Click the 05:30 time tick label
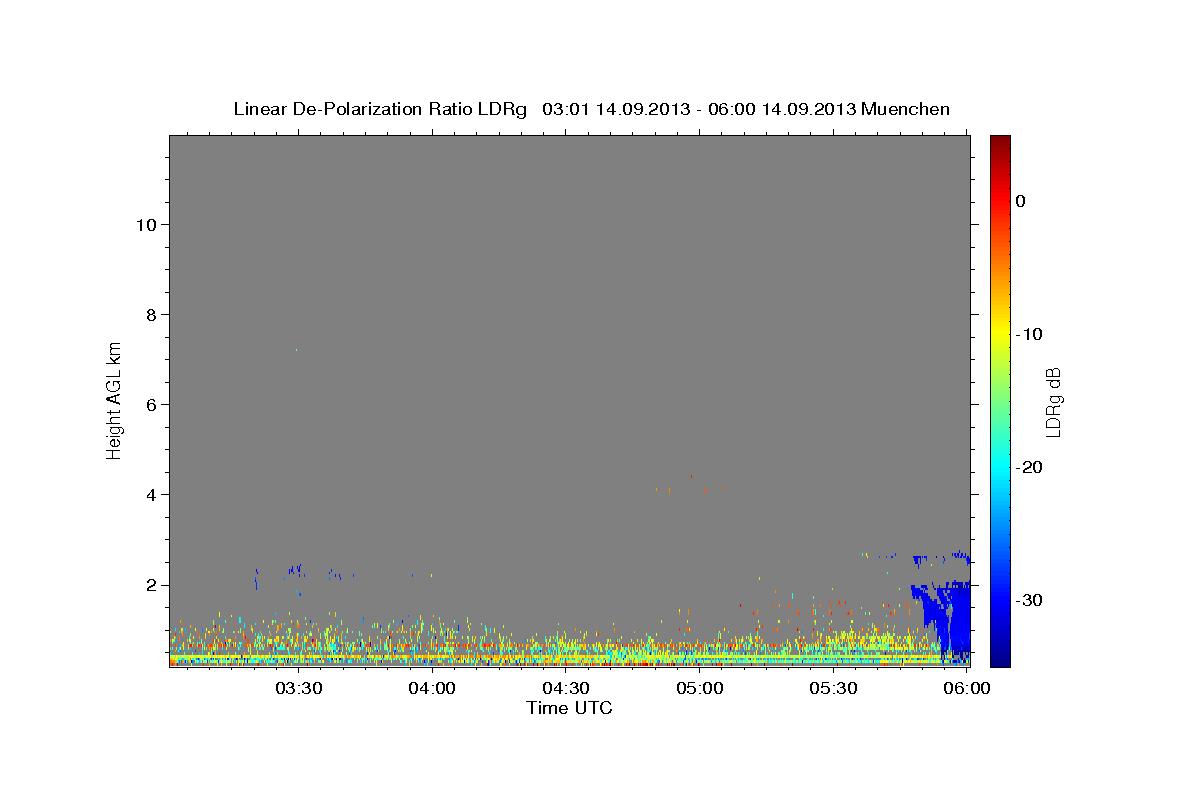The width and height of the screenshot is (1200, 800). [x=833, y=688]
